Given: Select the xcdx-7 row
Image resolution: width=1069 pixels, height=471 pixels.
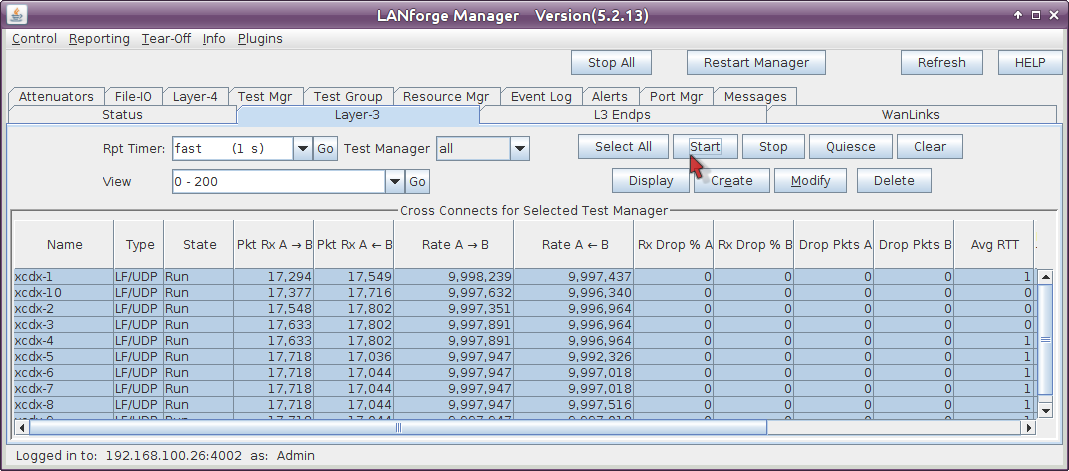Looking at the screenshot, I should 524,389.
